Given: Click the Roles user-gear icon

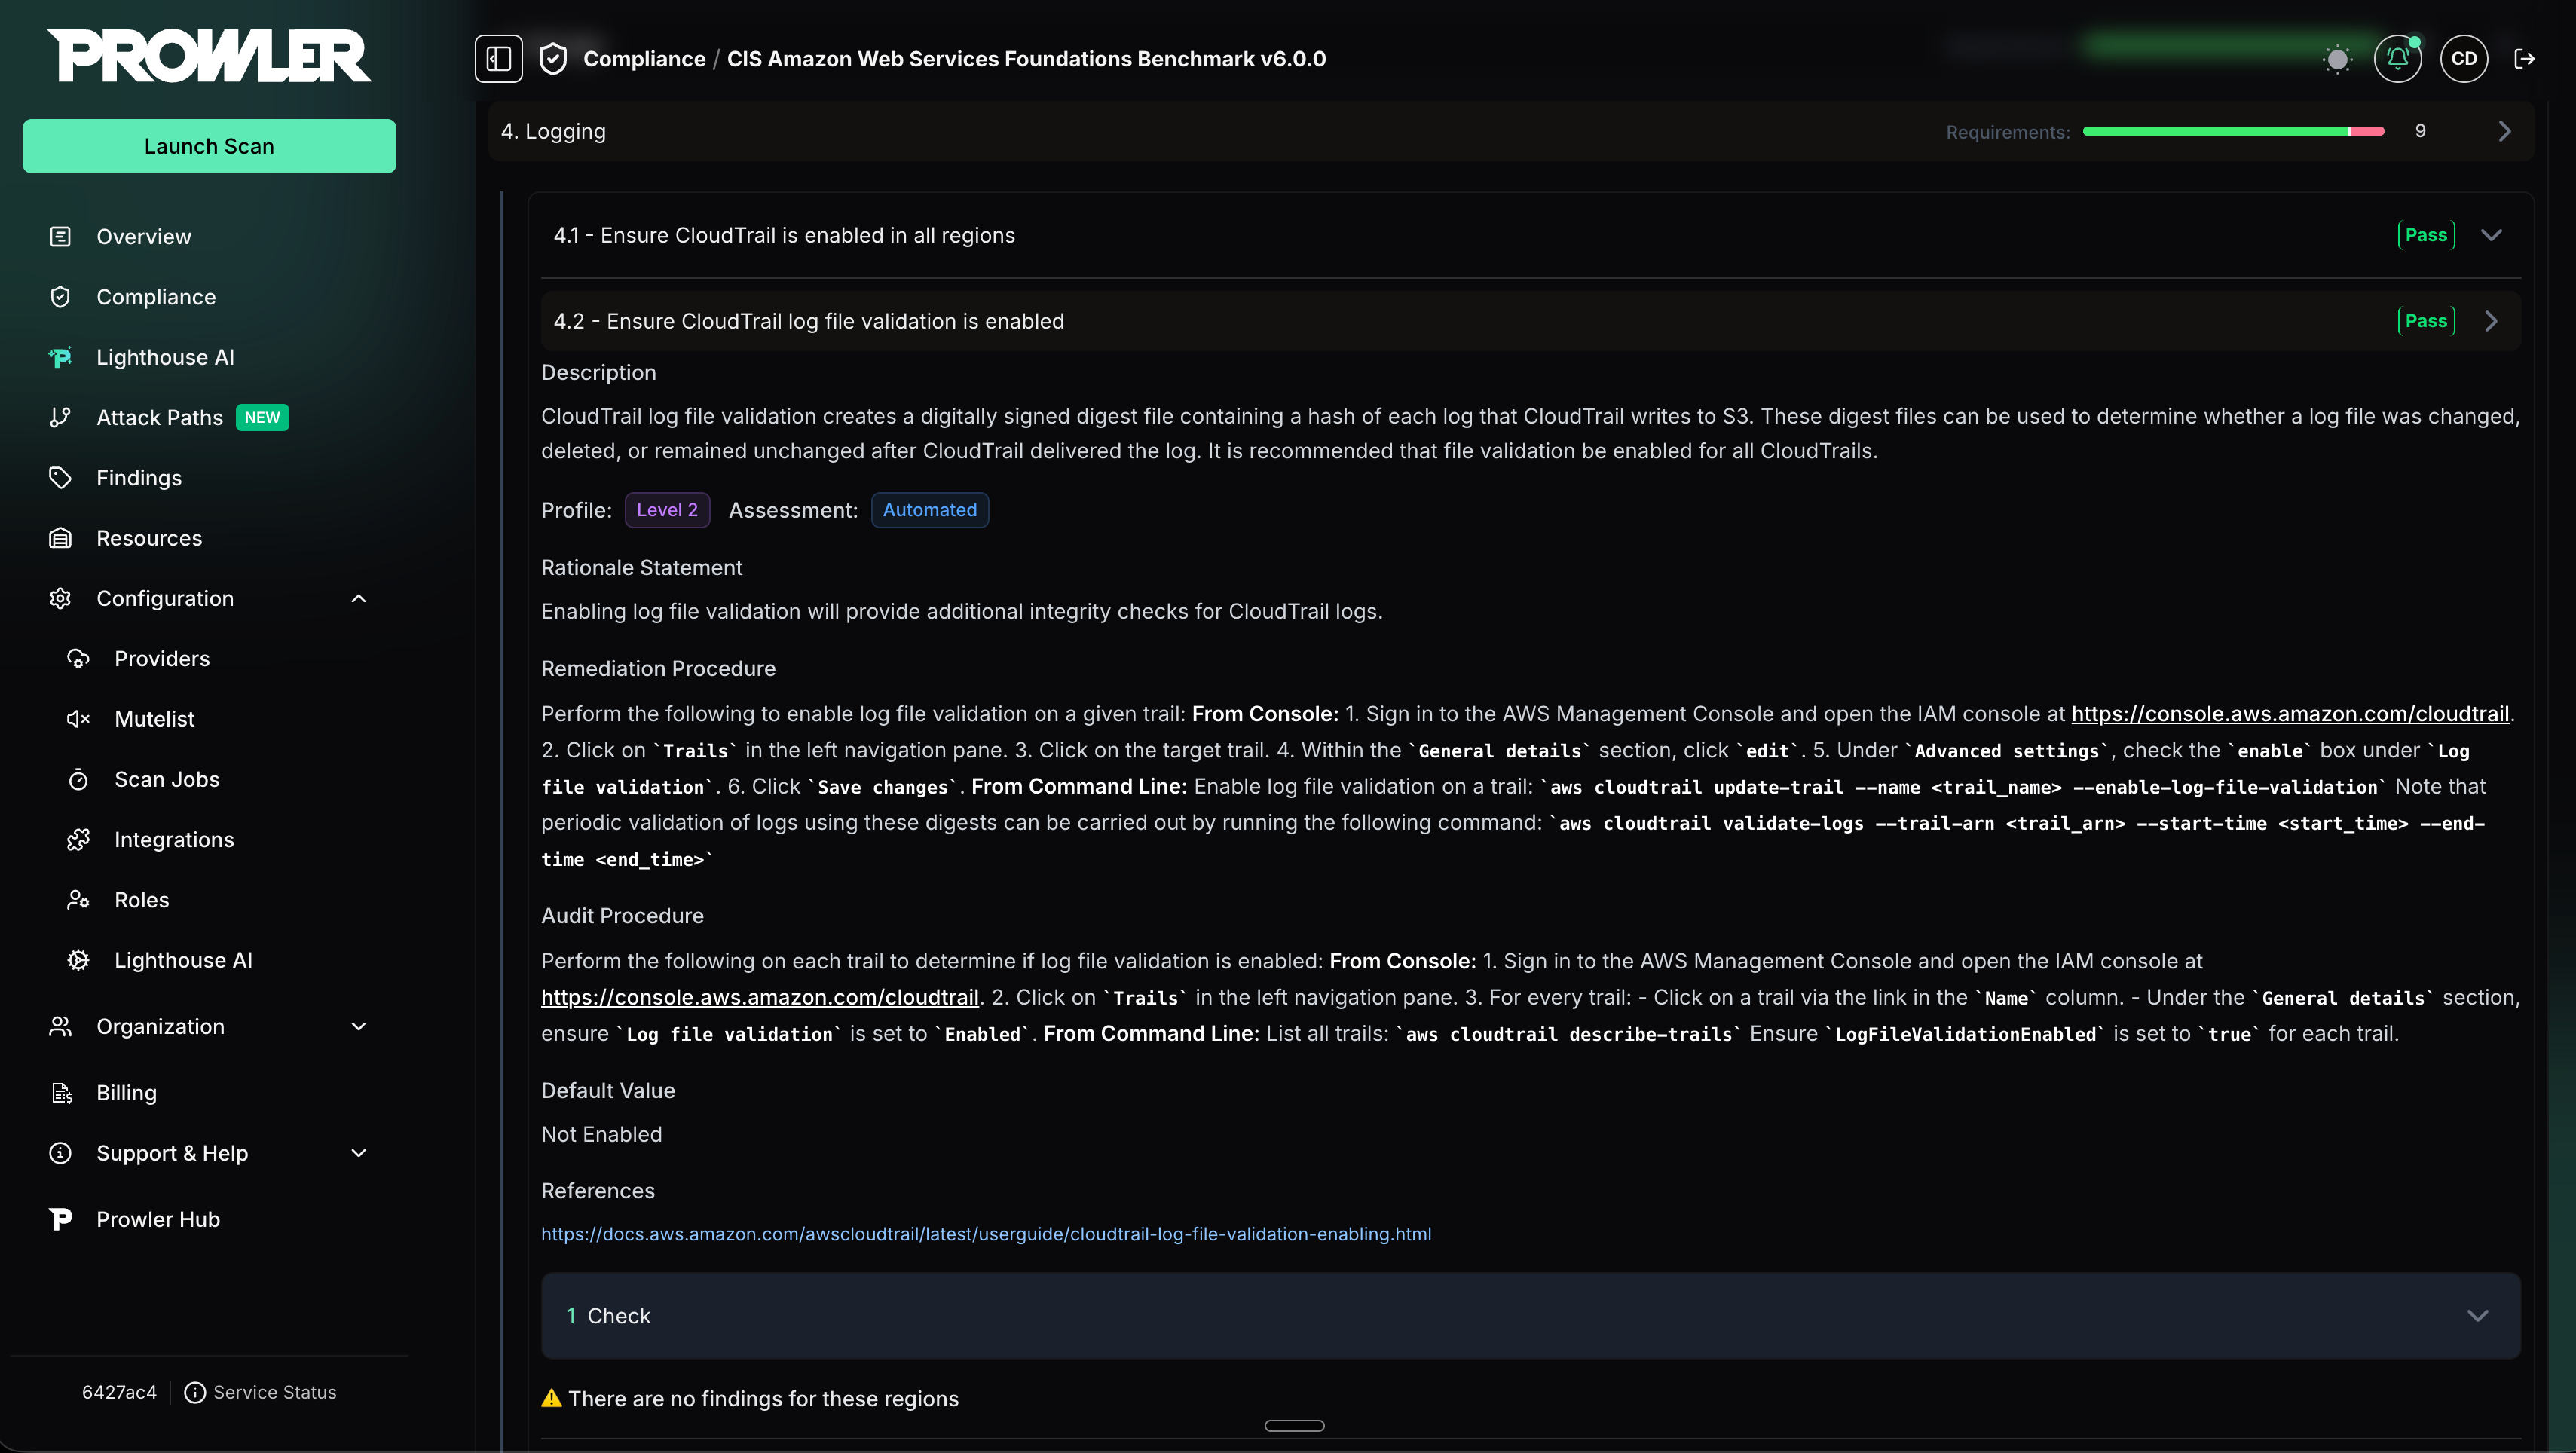Looking at the screenshot, I should 78,900.
